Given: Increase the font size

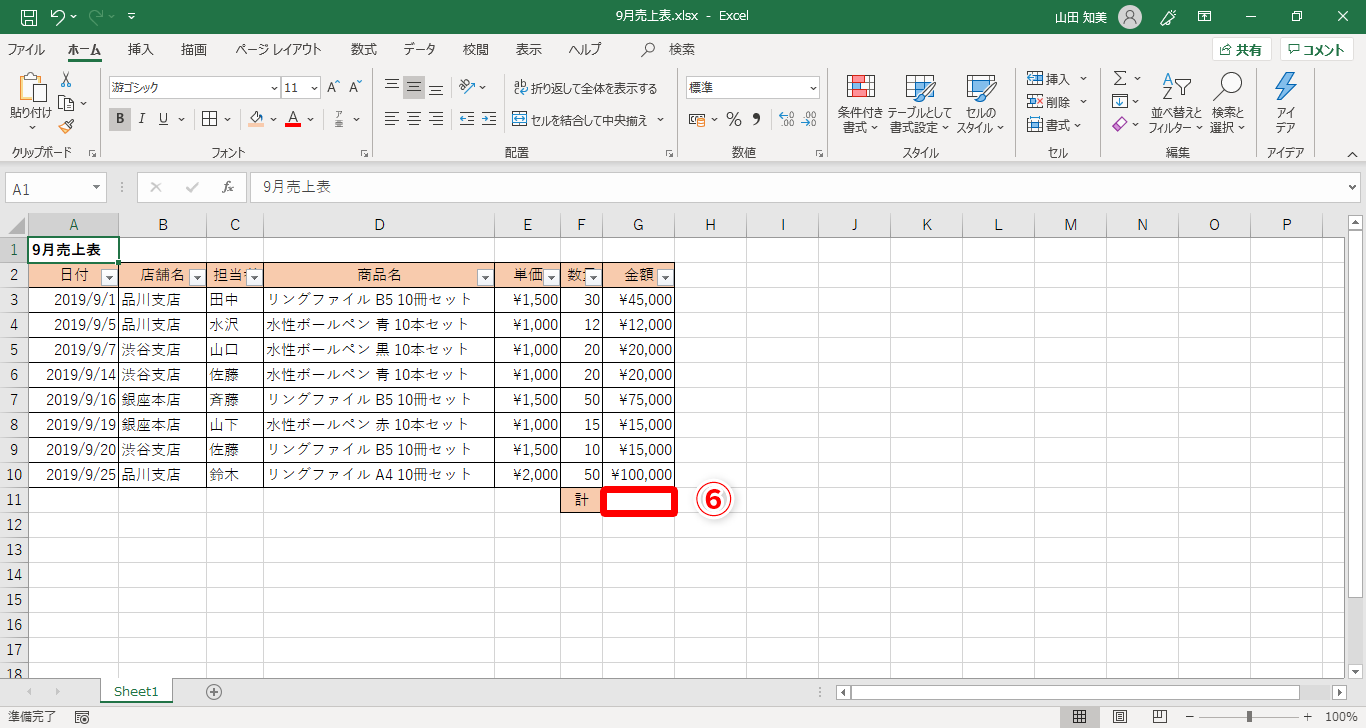Looking at the screenshot, I should [334, 88].
